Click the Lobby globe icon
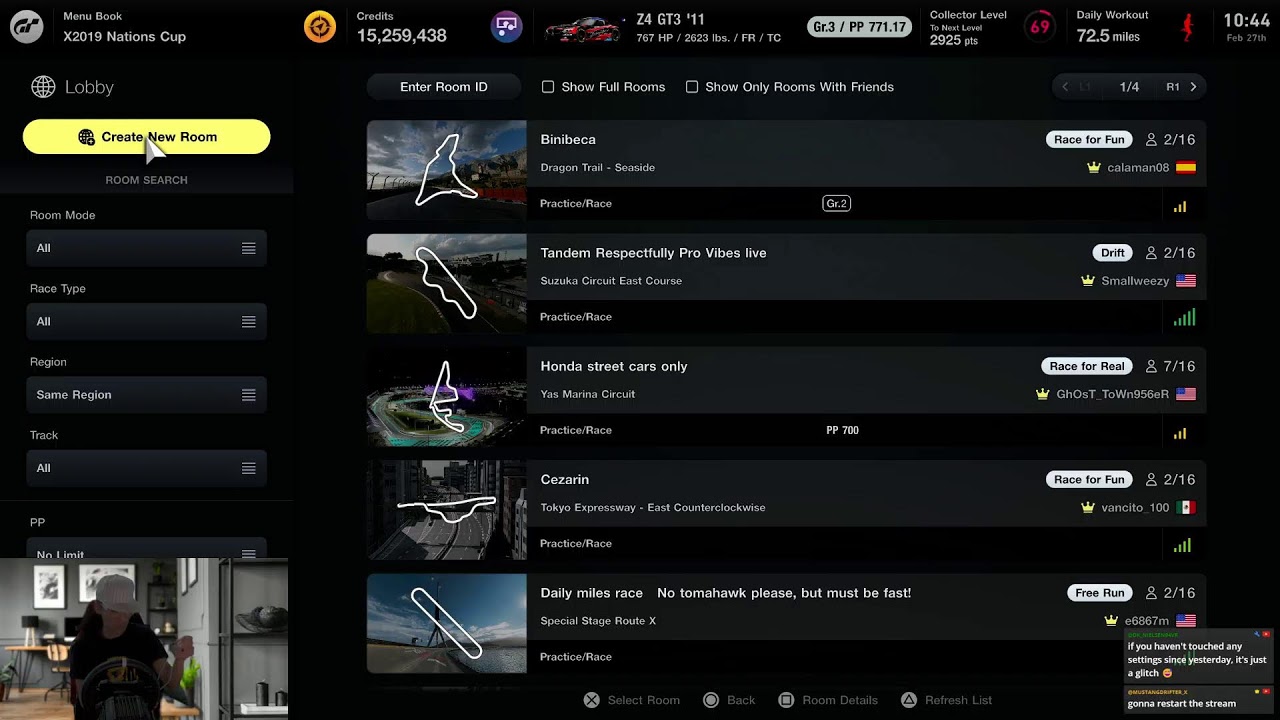The width and height of the screenshot is (1280, 720). pyautogui.click(x=43, y=87)
